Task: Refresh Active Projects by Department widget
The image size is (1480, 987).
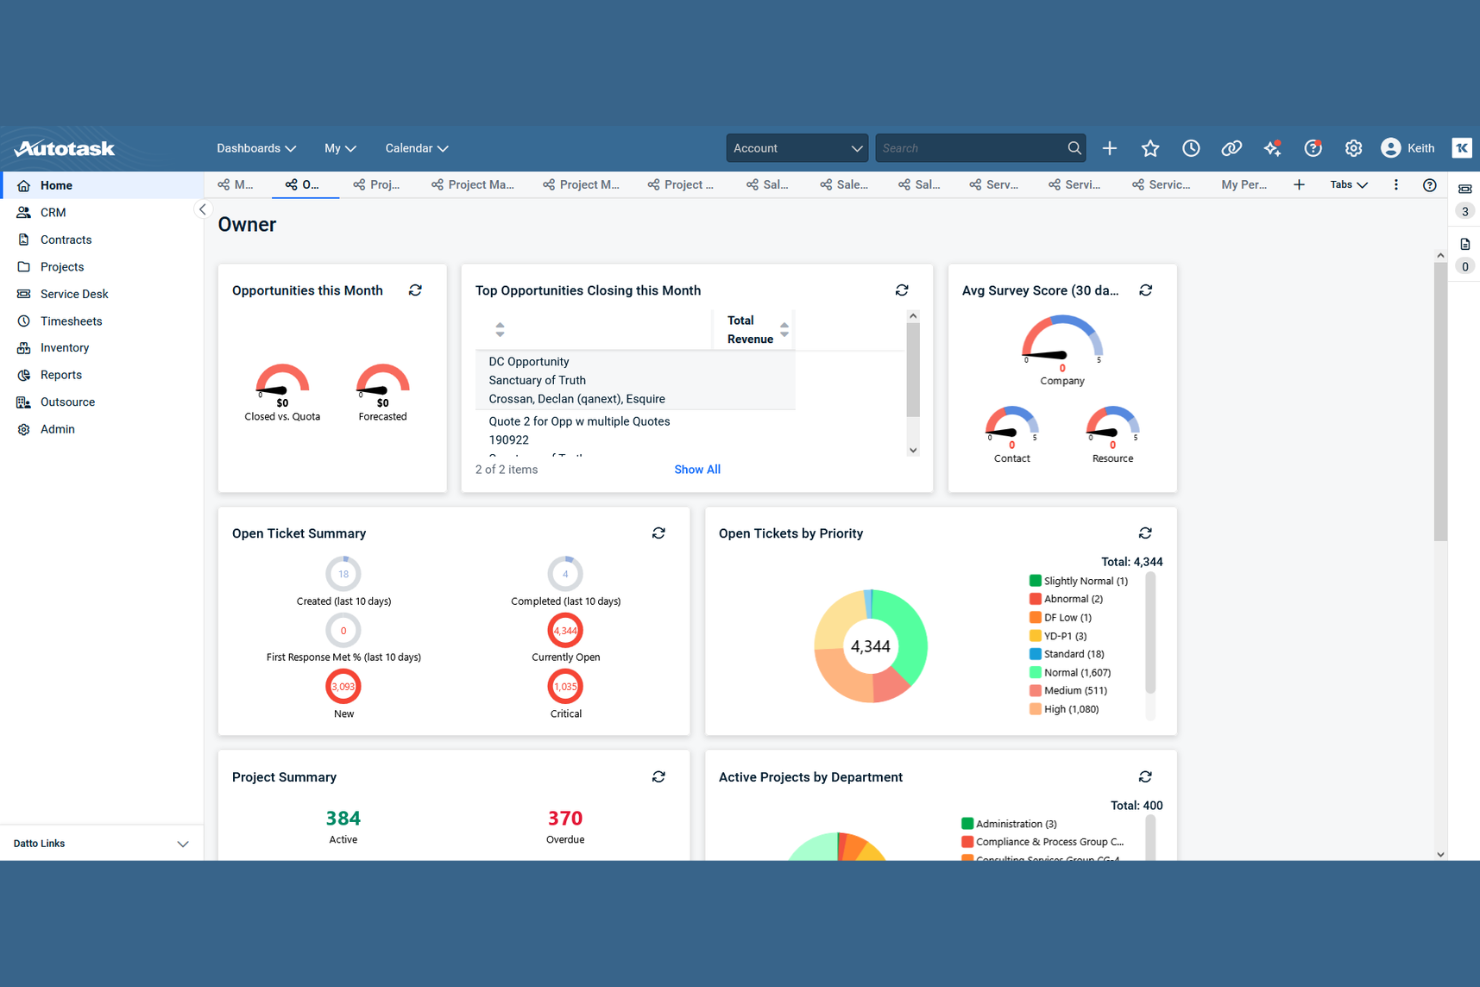Action: [x=1146, y=777]
